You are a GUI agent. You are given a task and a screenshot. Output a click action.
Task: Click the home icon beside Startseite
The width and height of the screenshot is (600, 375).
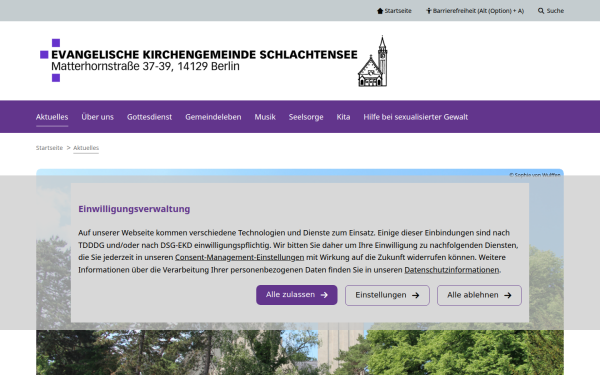point(380,11)
